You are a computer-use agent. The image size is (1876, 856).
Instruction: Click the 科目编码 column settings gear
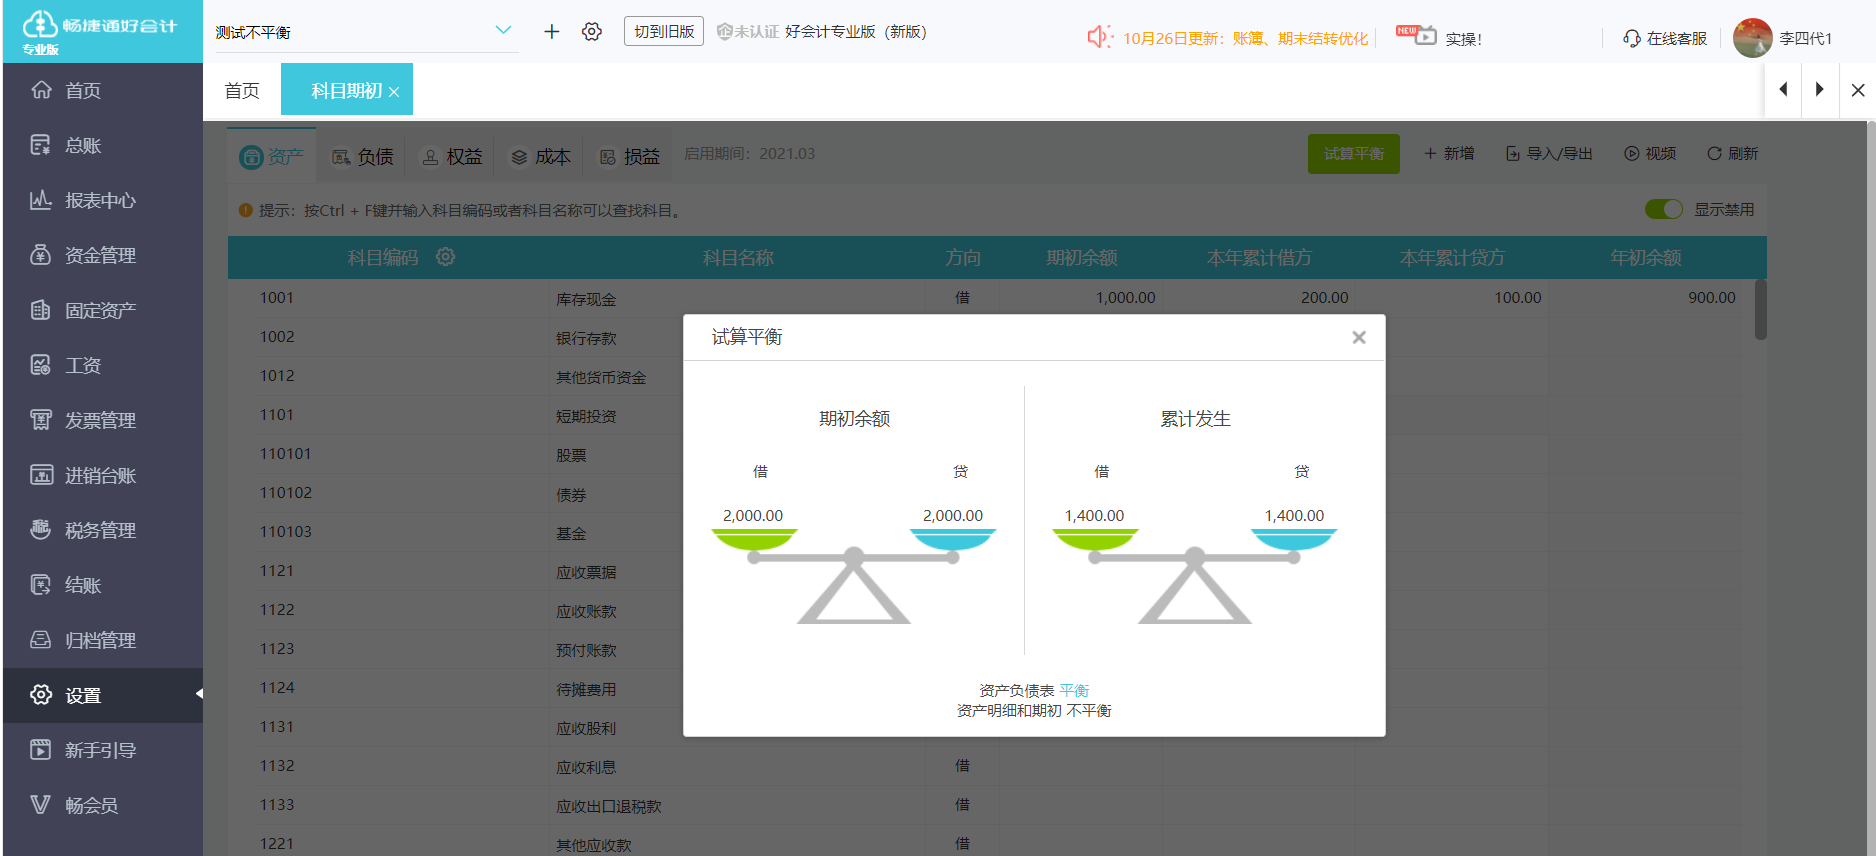[x=446, y=257]
